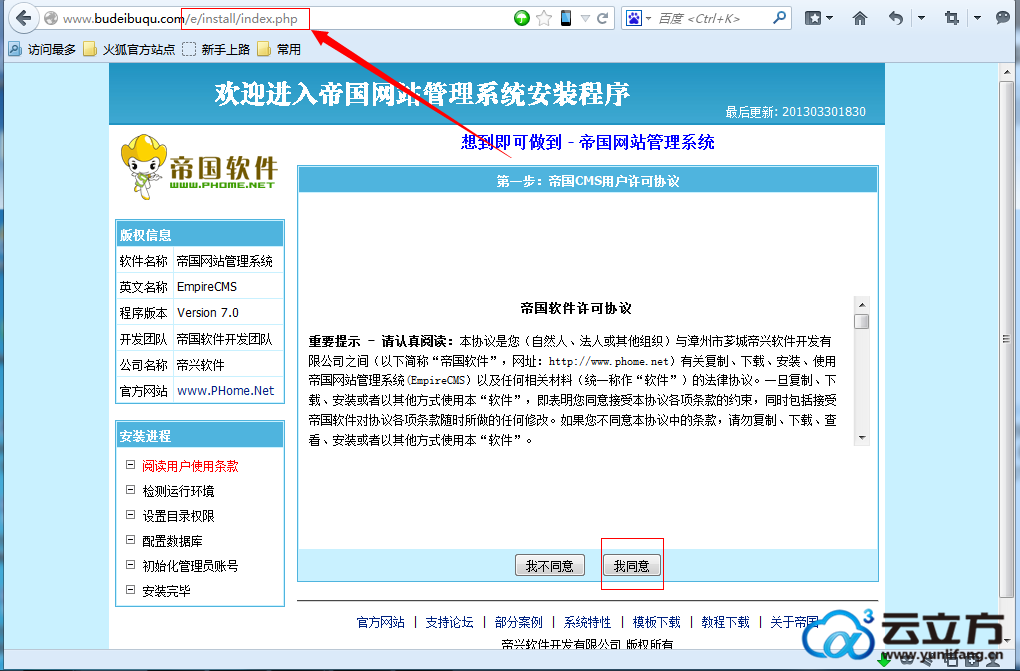1020x671 pixels.
Task: Select the 检测运行环境 install step
Action: (178, 491)
